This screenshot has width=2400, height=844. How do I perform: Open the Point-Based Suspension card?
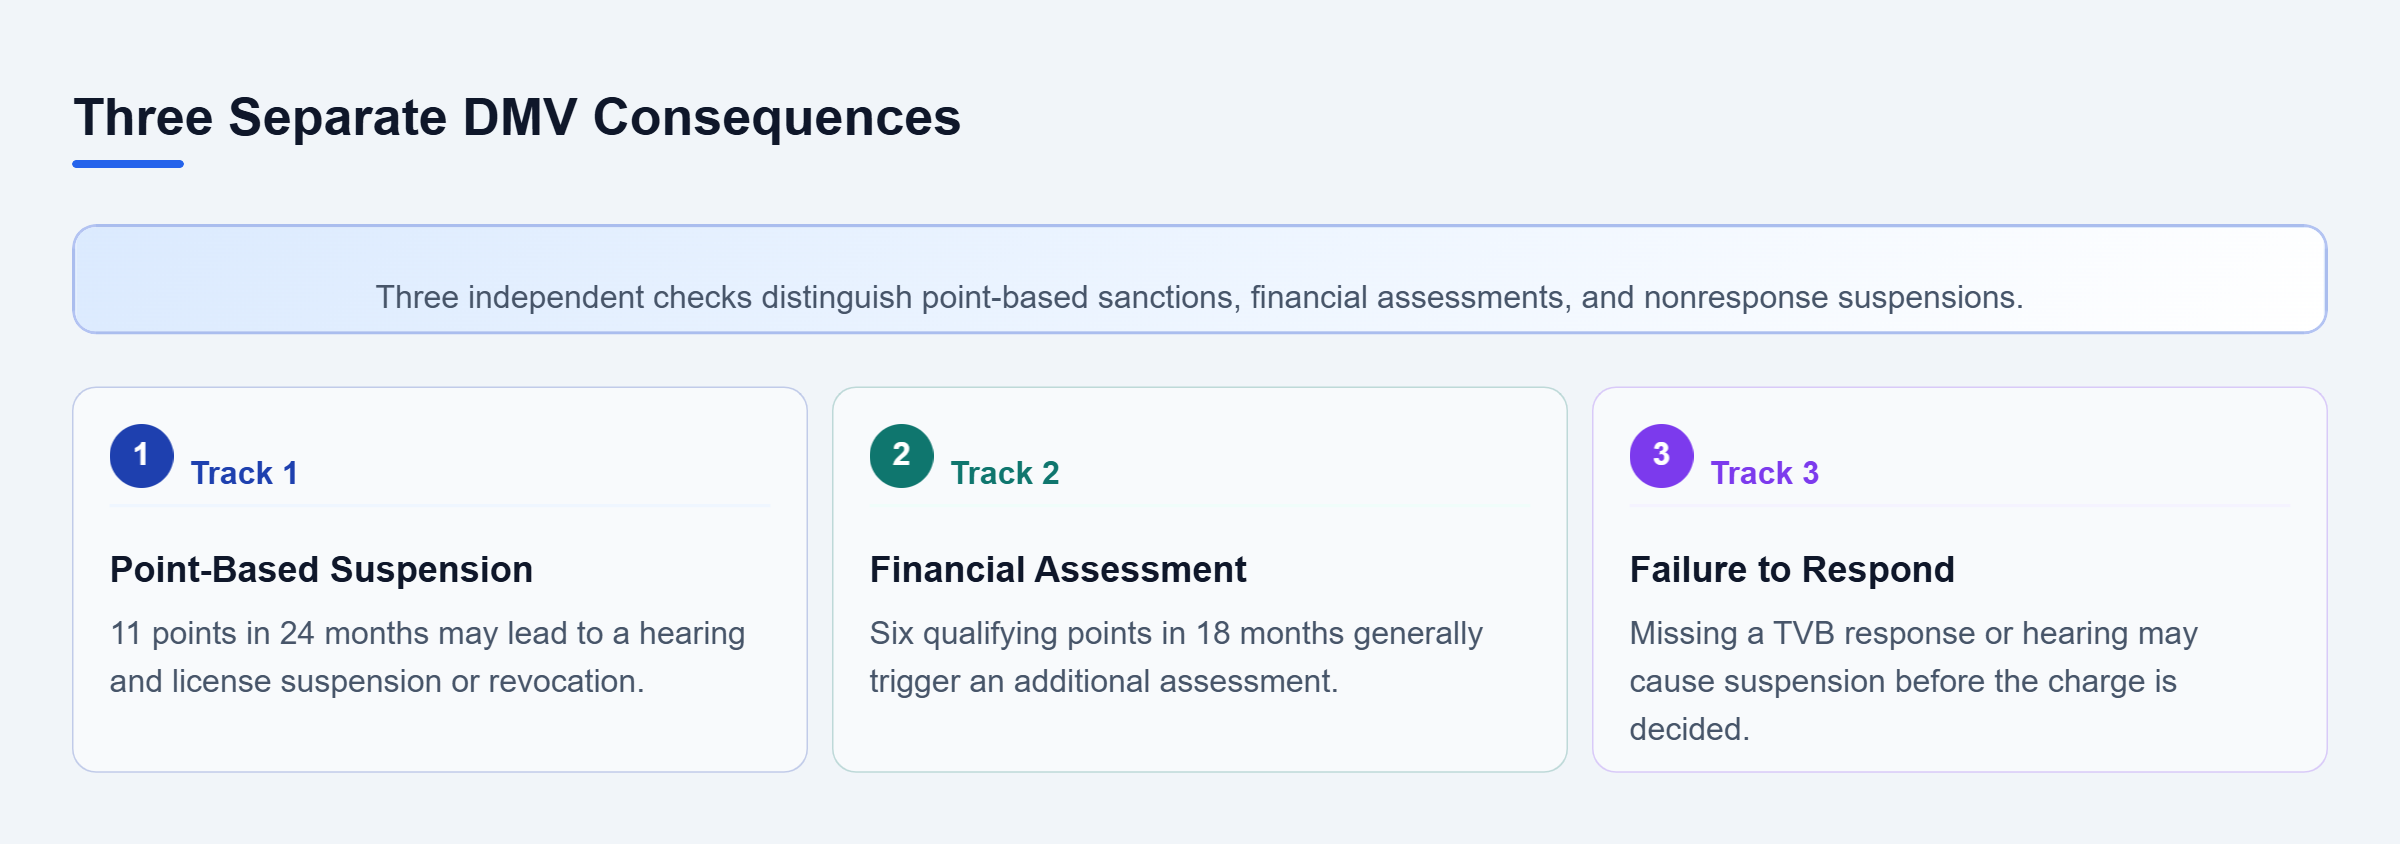pos(440,579)
